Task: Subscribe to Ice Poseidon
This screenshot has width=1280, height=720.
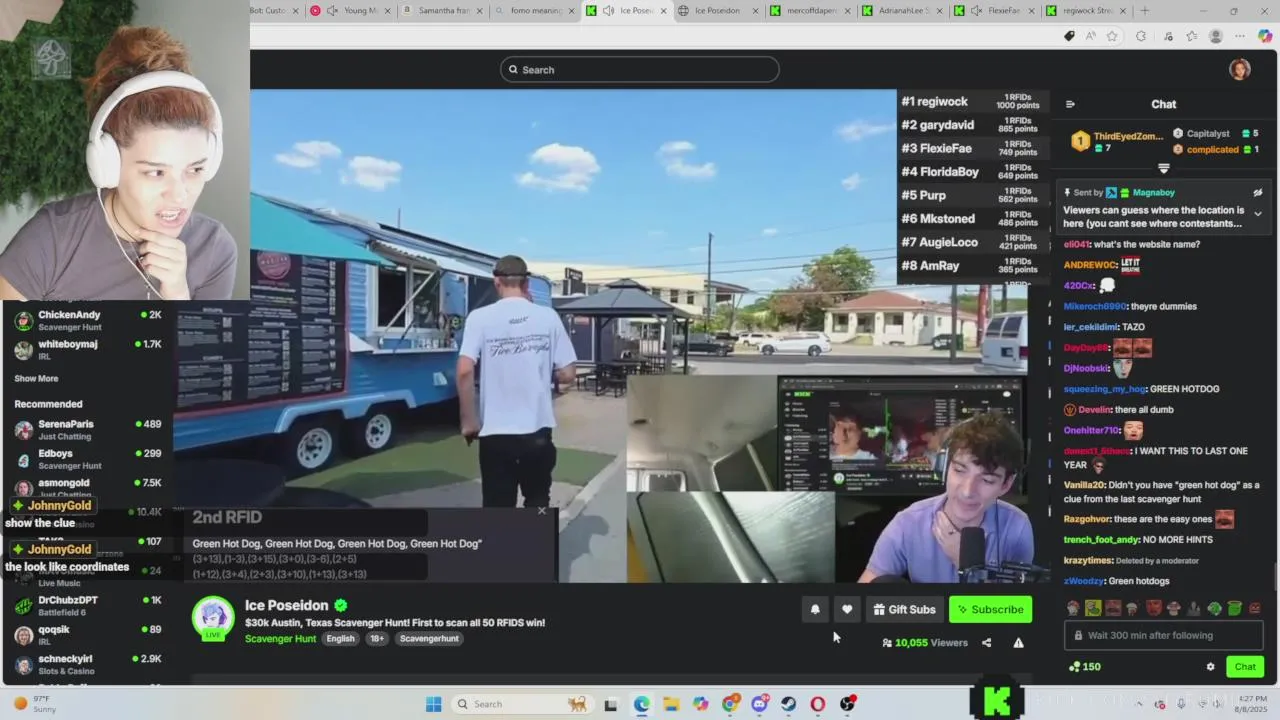Action: click(x=990, y=610)
